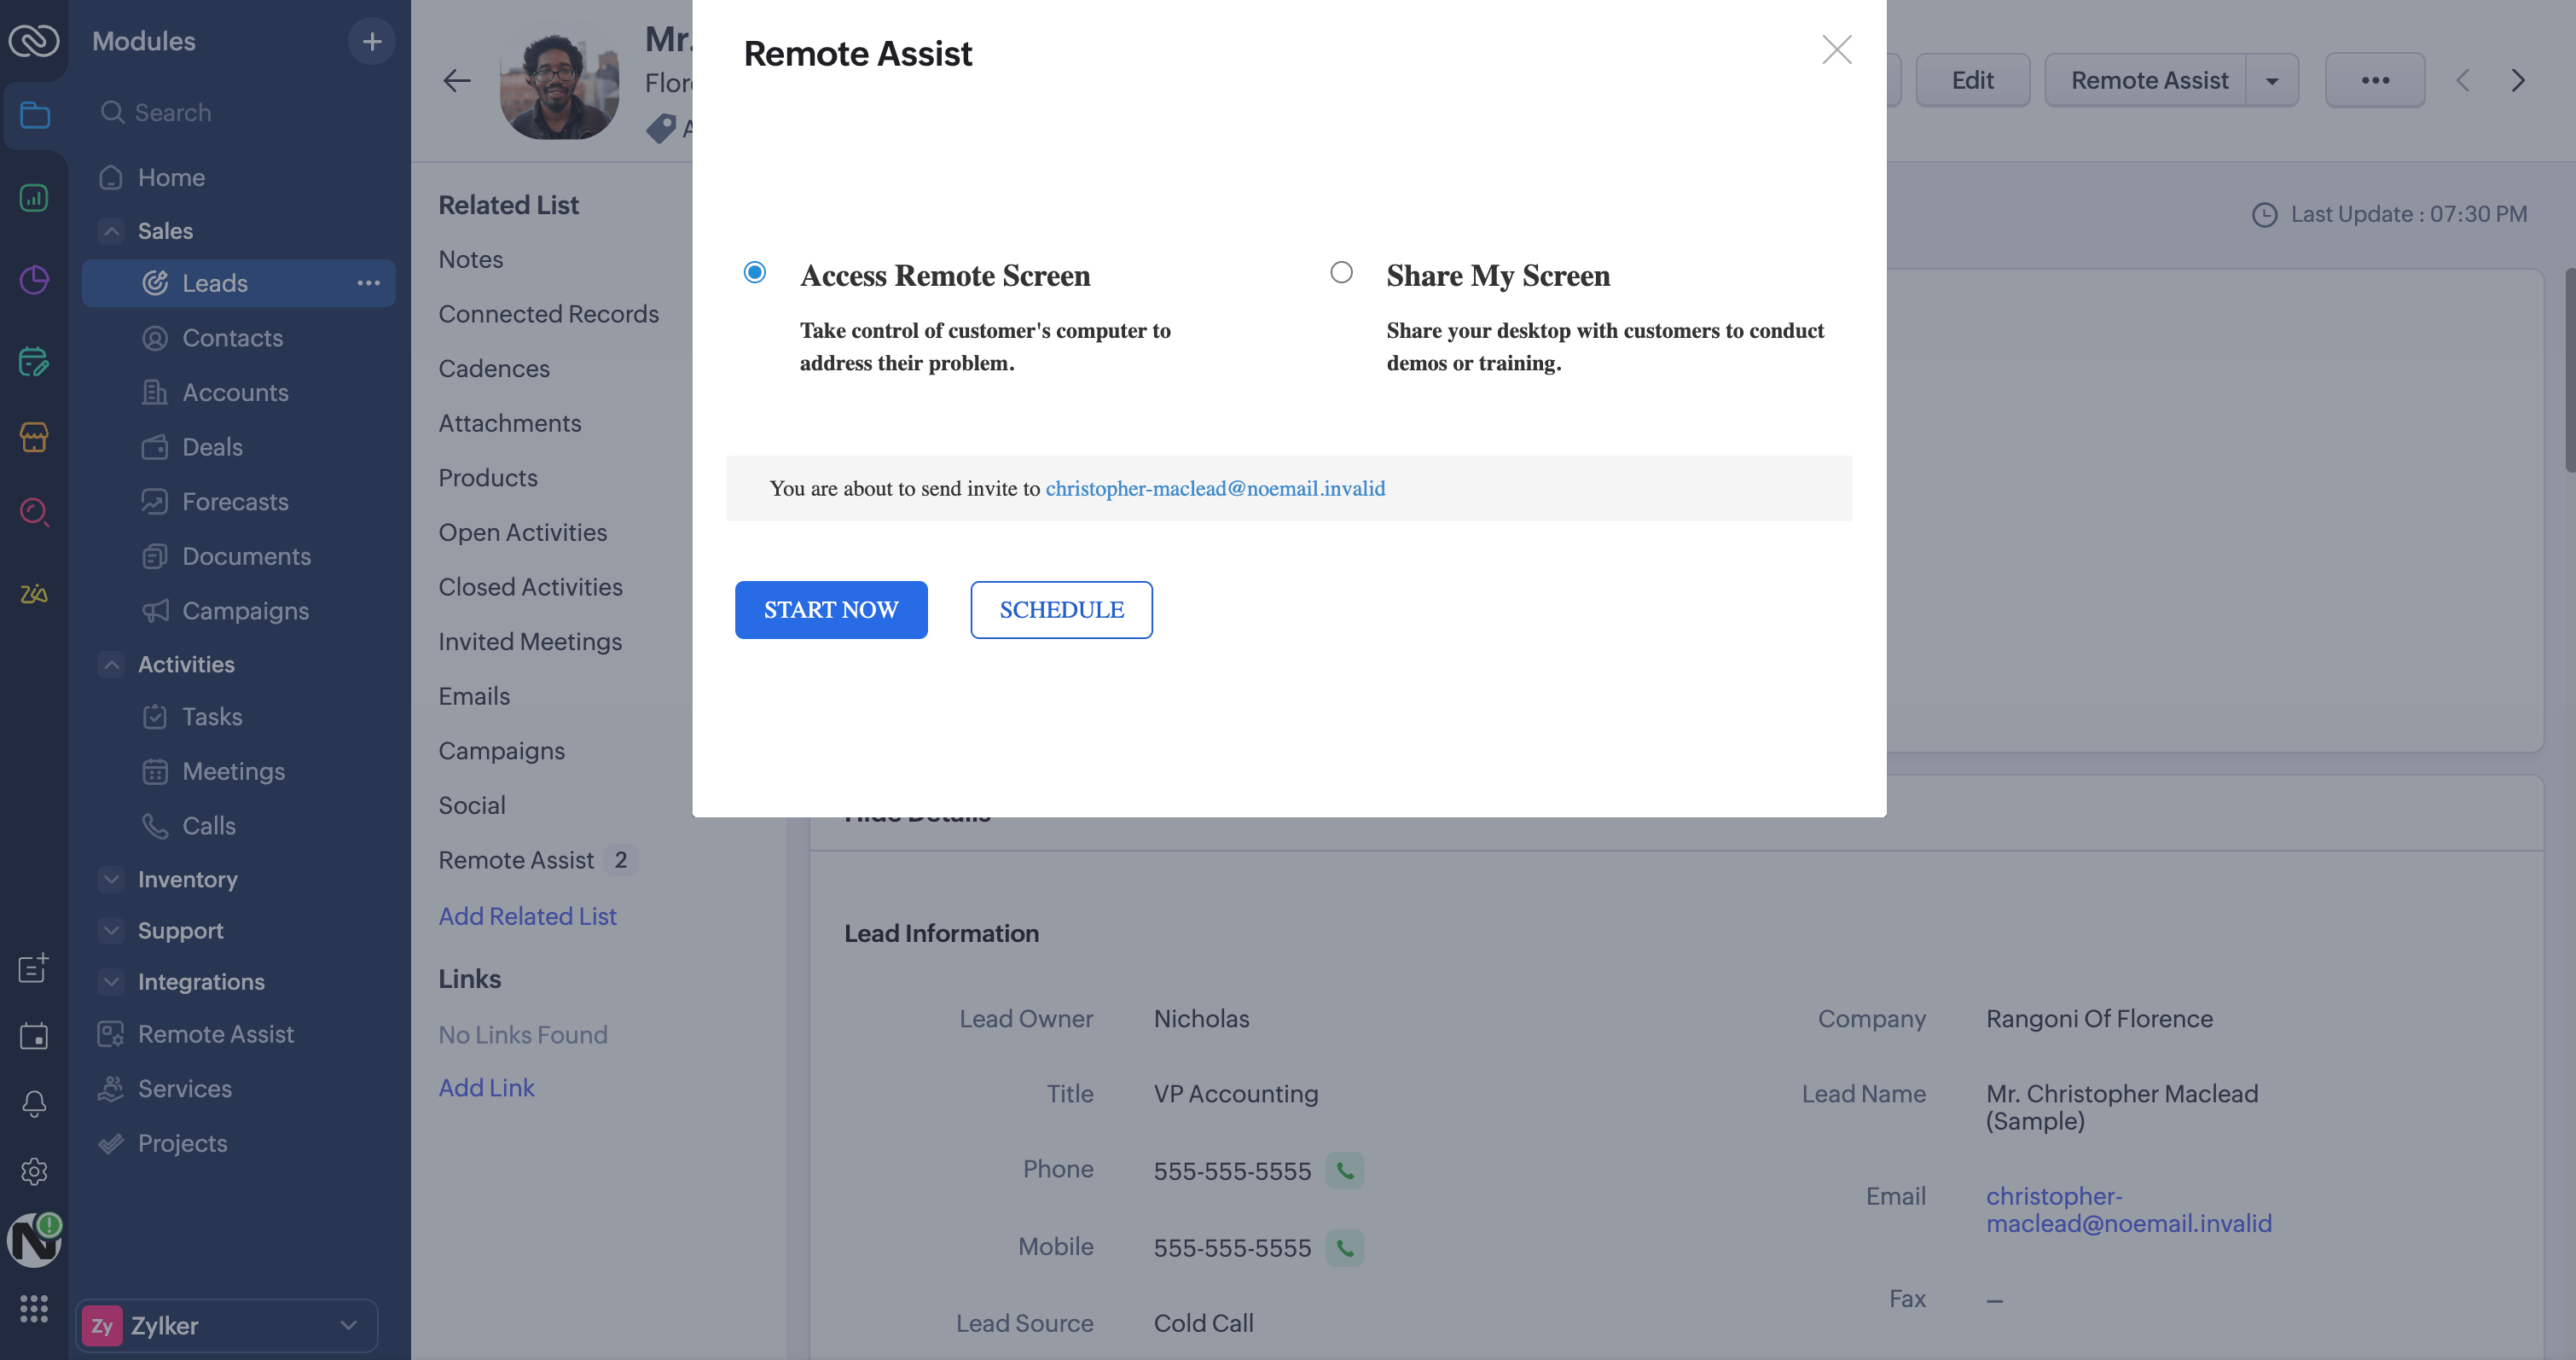
Task: Open the notifications bell icon
Action: click(x=34, y=1103)
